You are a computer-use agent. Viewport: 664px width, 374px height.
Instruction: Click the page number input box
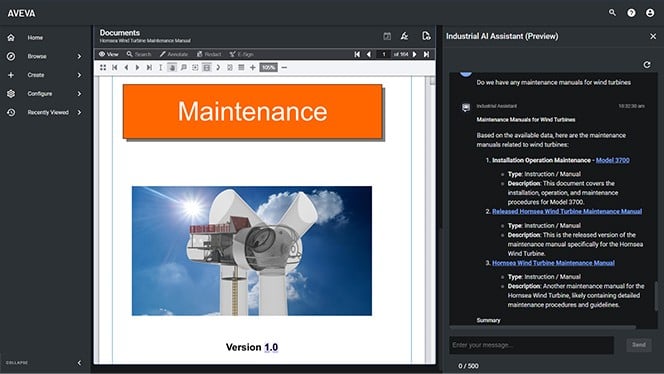[x=384, y=54]
